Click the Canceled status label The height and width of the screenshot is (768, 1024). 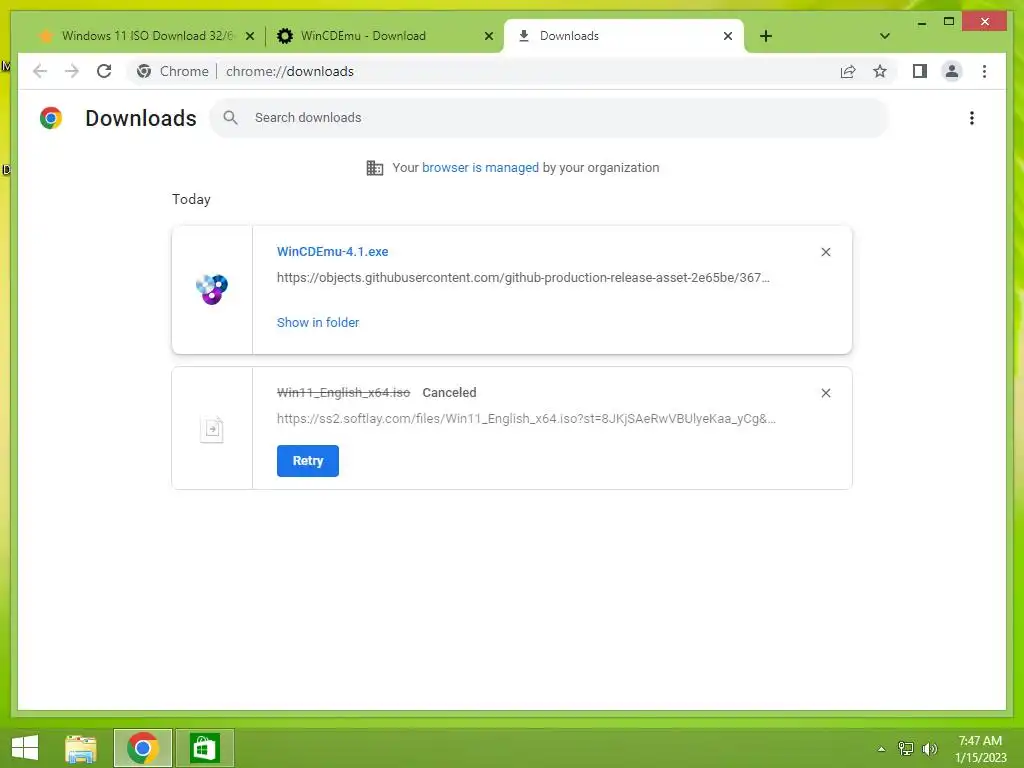tap(449, 392)
